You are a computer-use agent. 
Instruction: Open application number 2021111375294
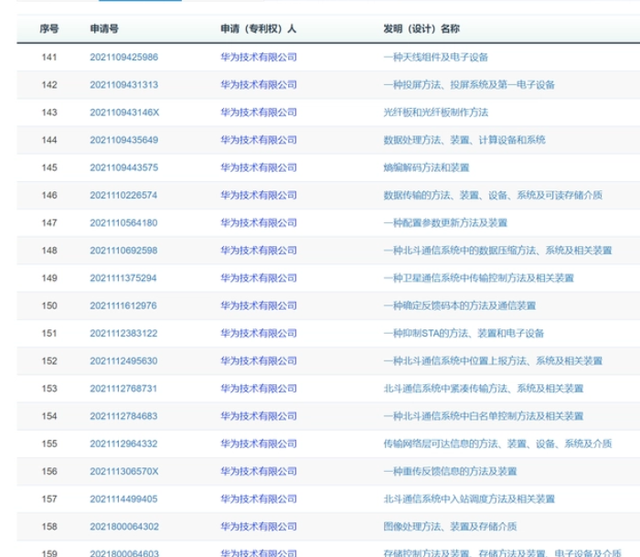click(x=123, y=278)
